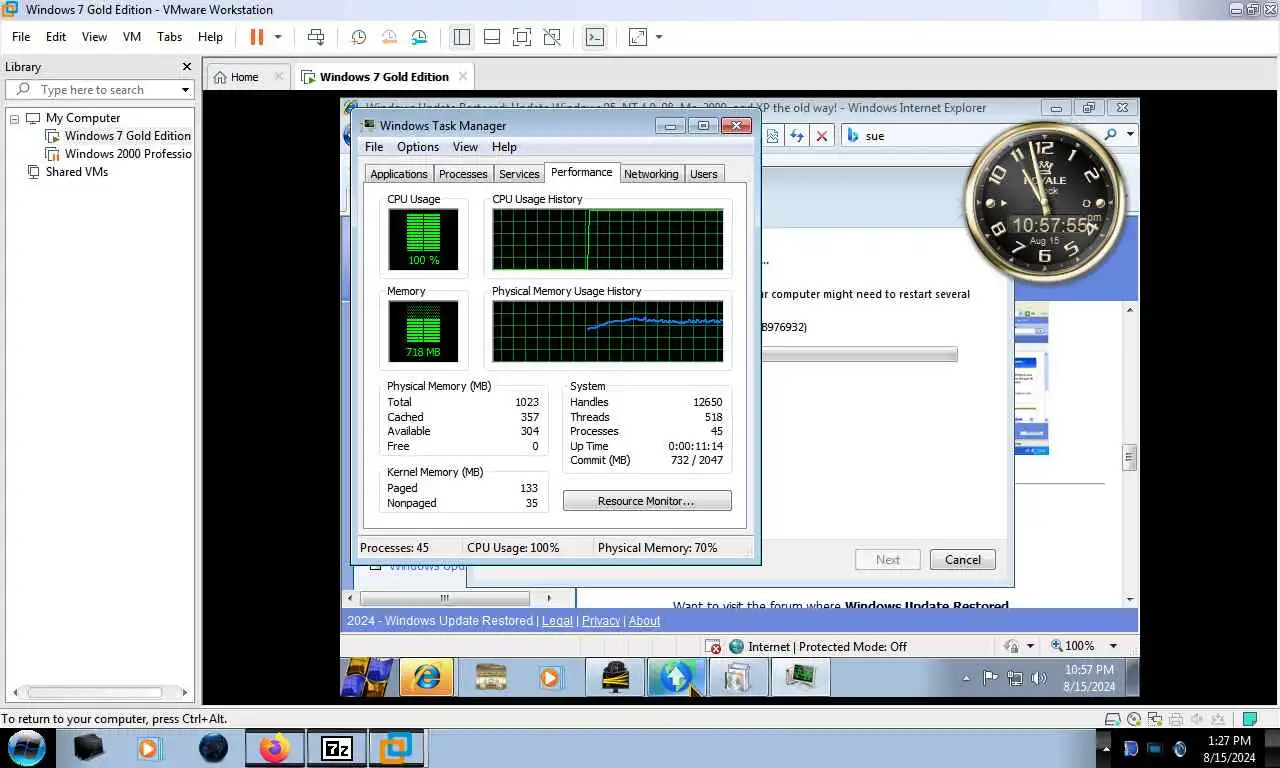The height and width of the screenshot is (768, 1280).
Task: Switch to the Services tab
Action: point(519,174)
